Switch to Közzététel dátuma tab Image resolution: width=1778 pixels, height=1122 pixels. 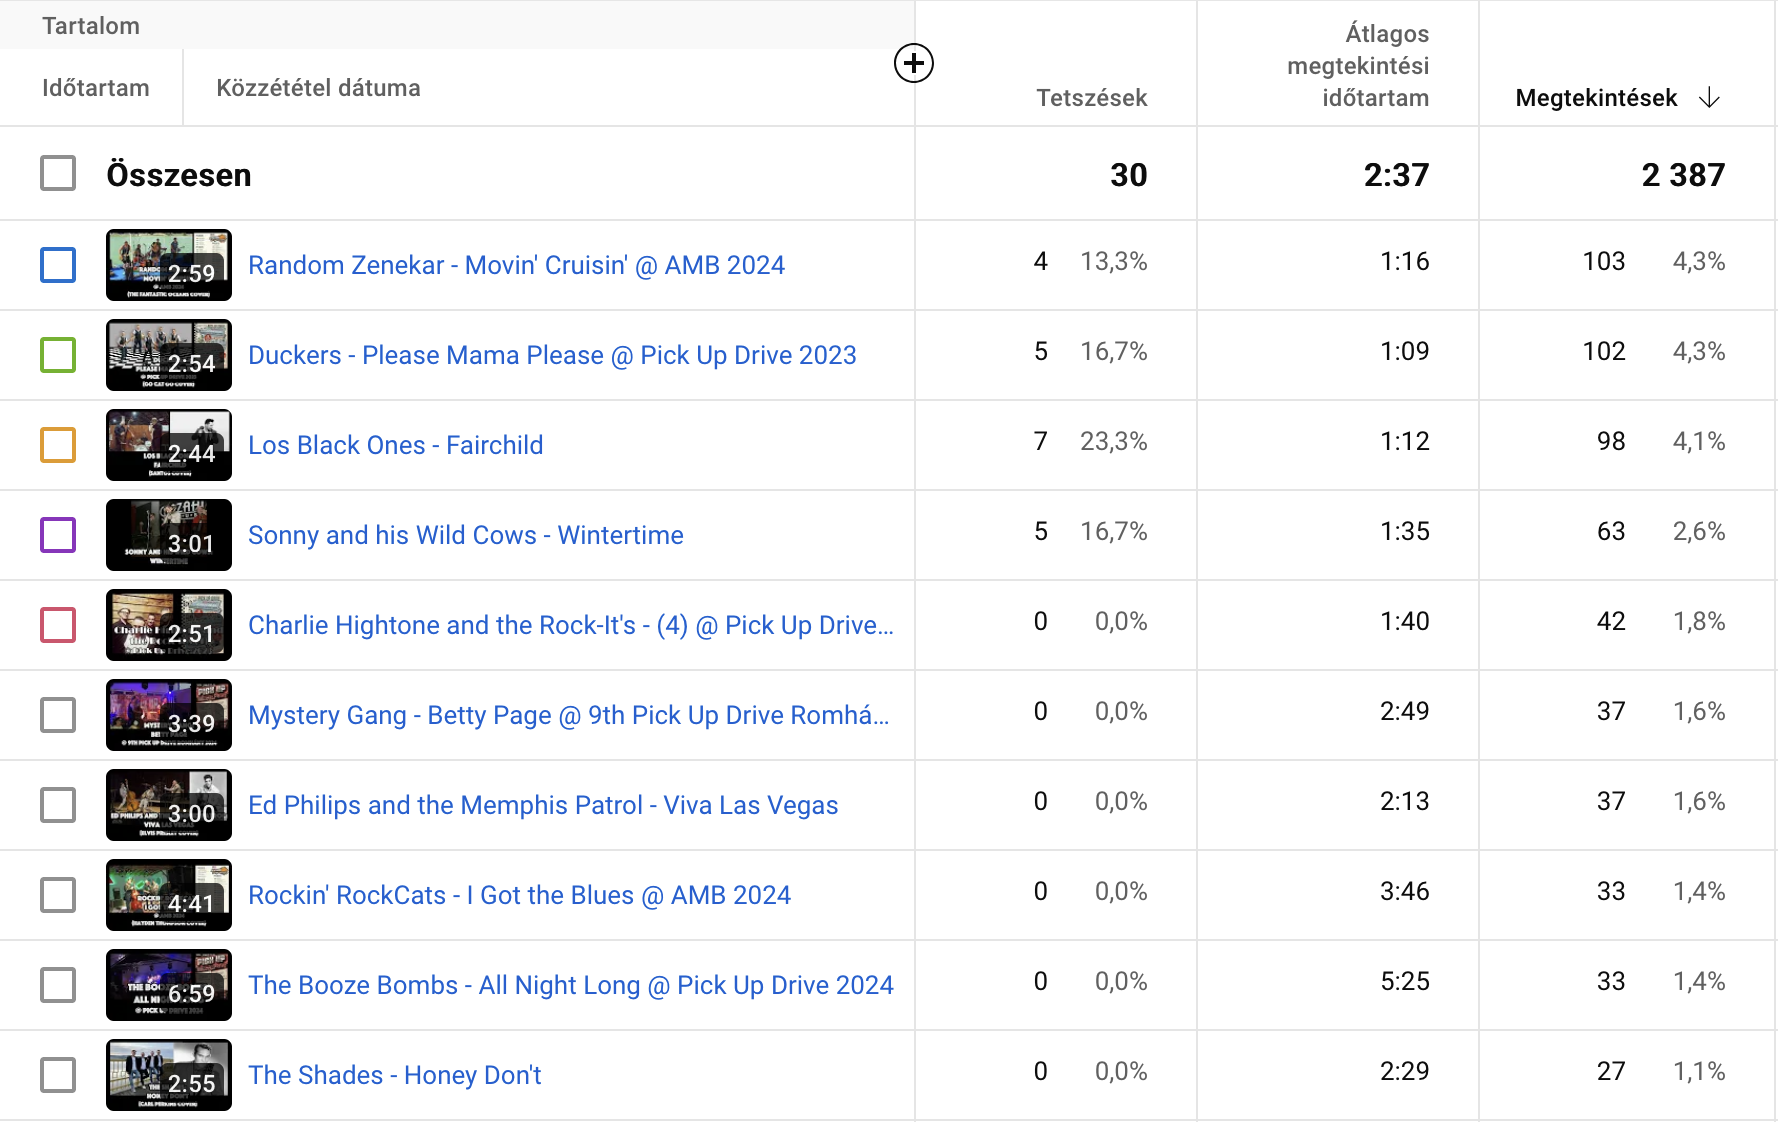pos(318,88)
